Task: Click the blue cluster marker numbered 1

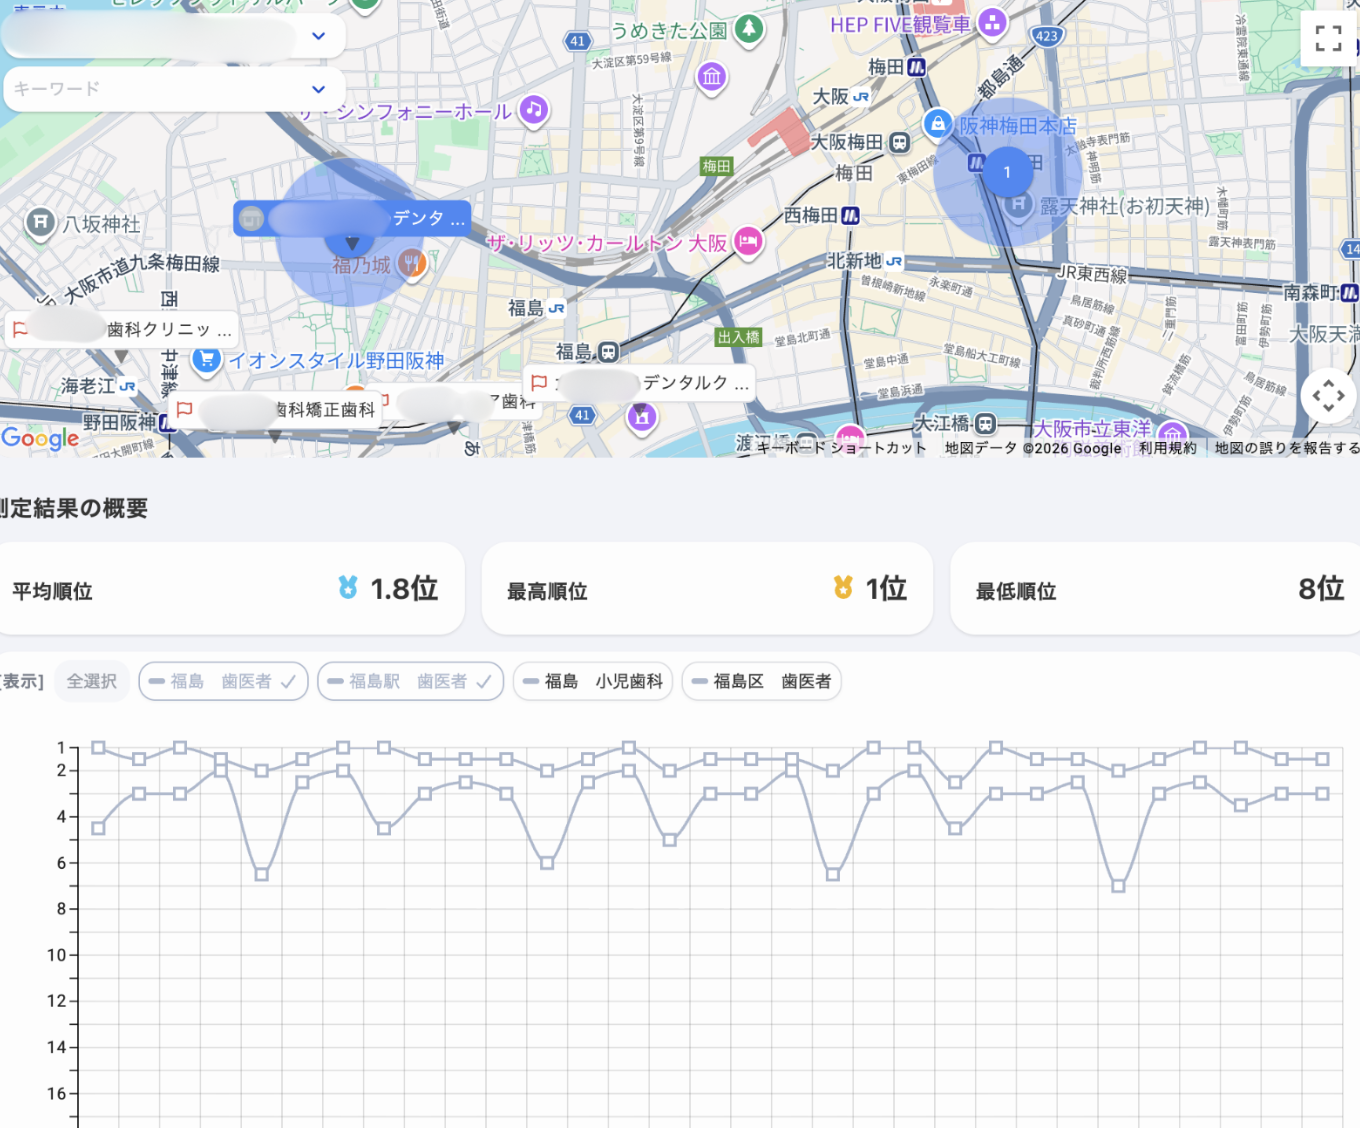Action: pyautogui.click(x=1007, y=172)
